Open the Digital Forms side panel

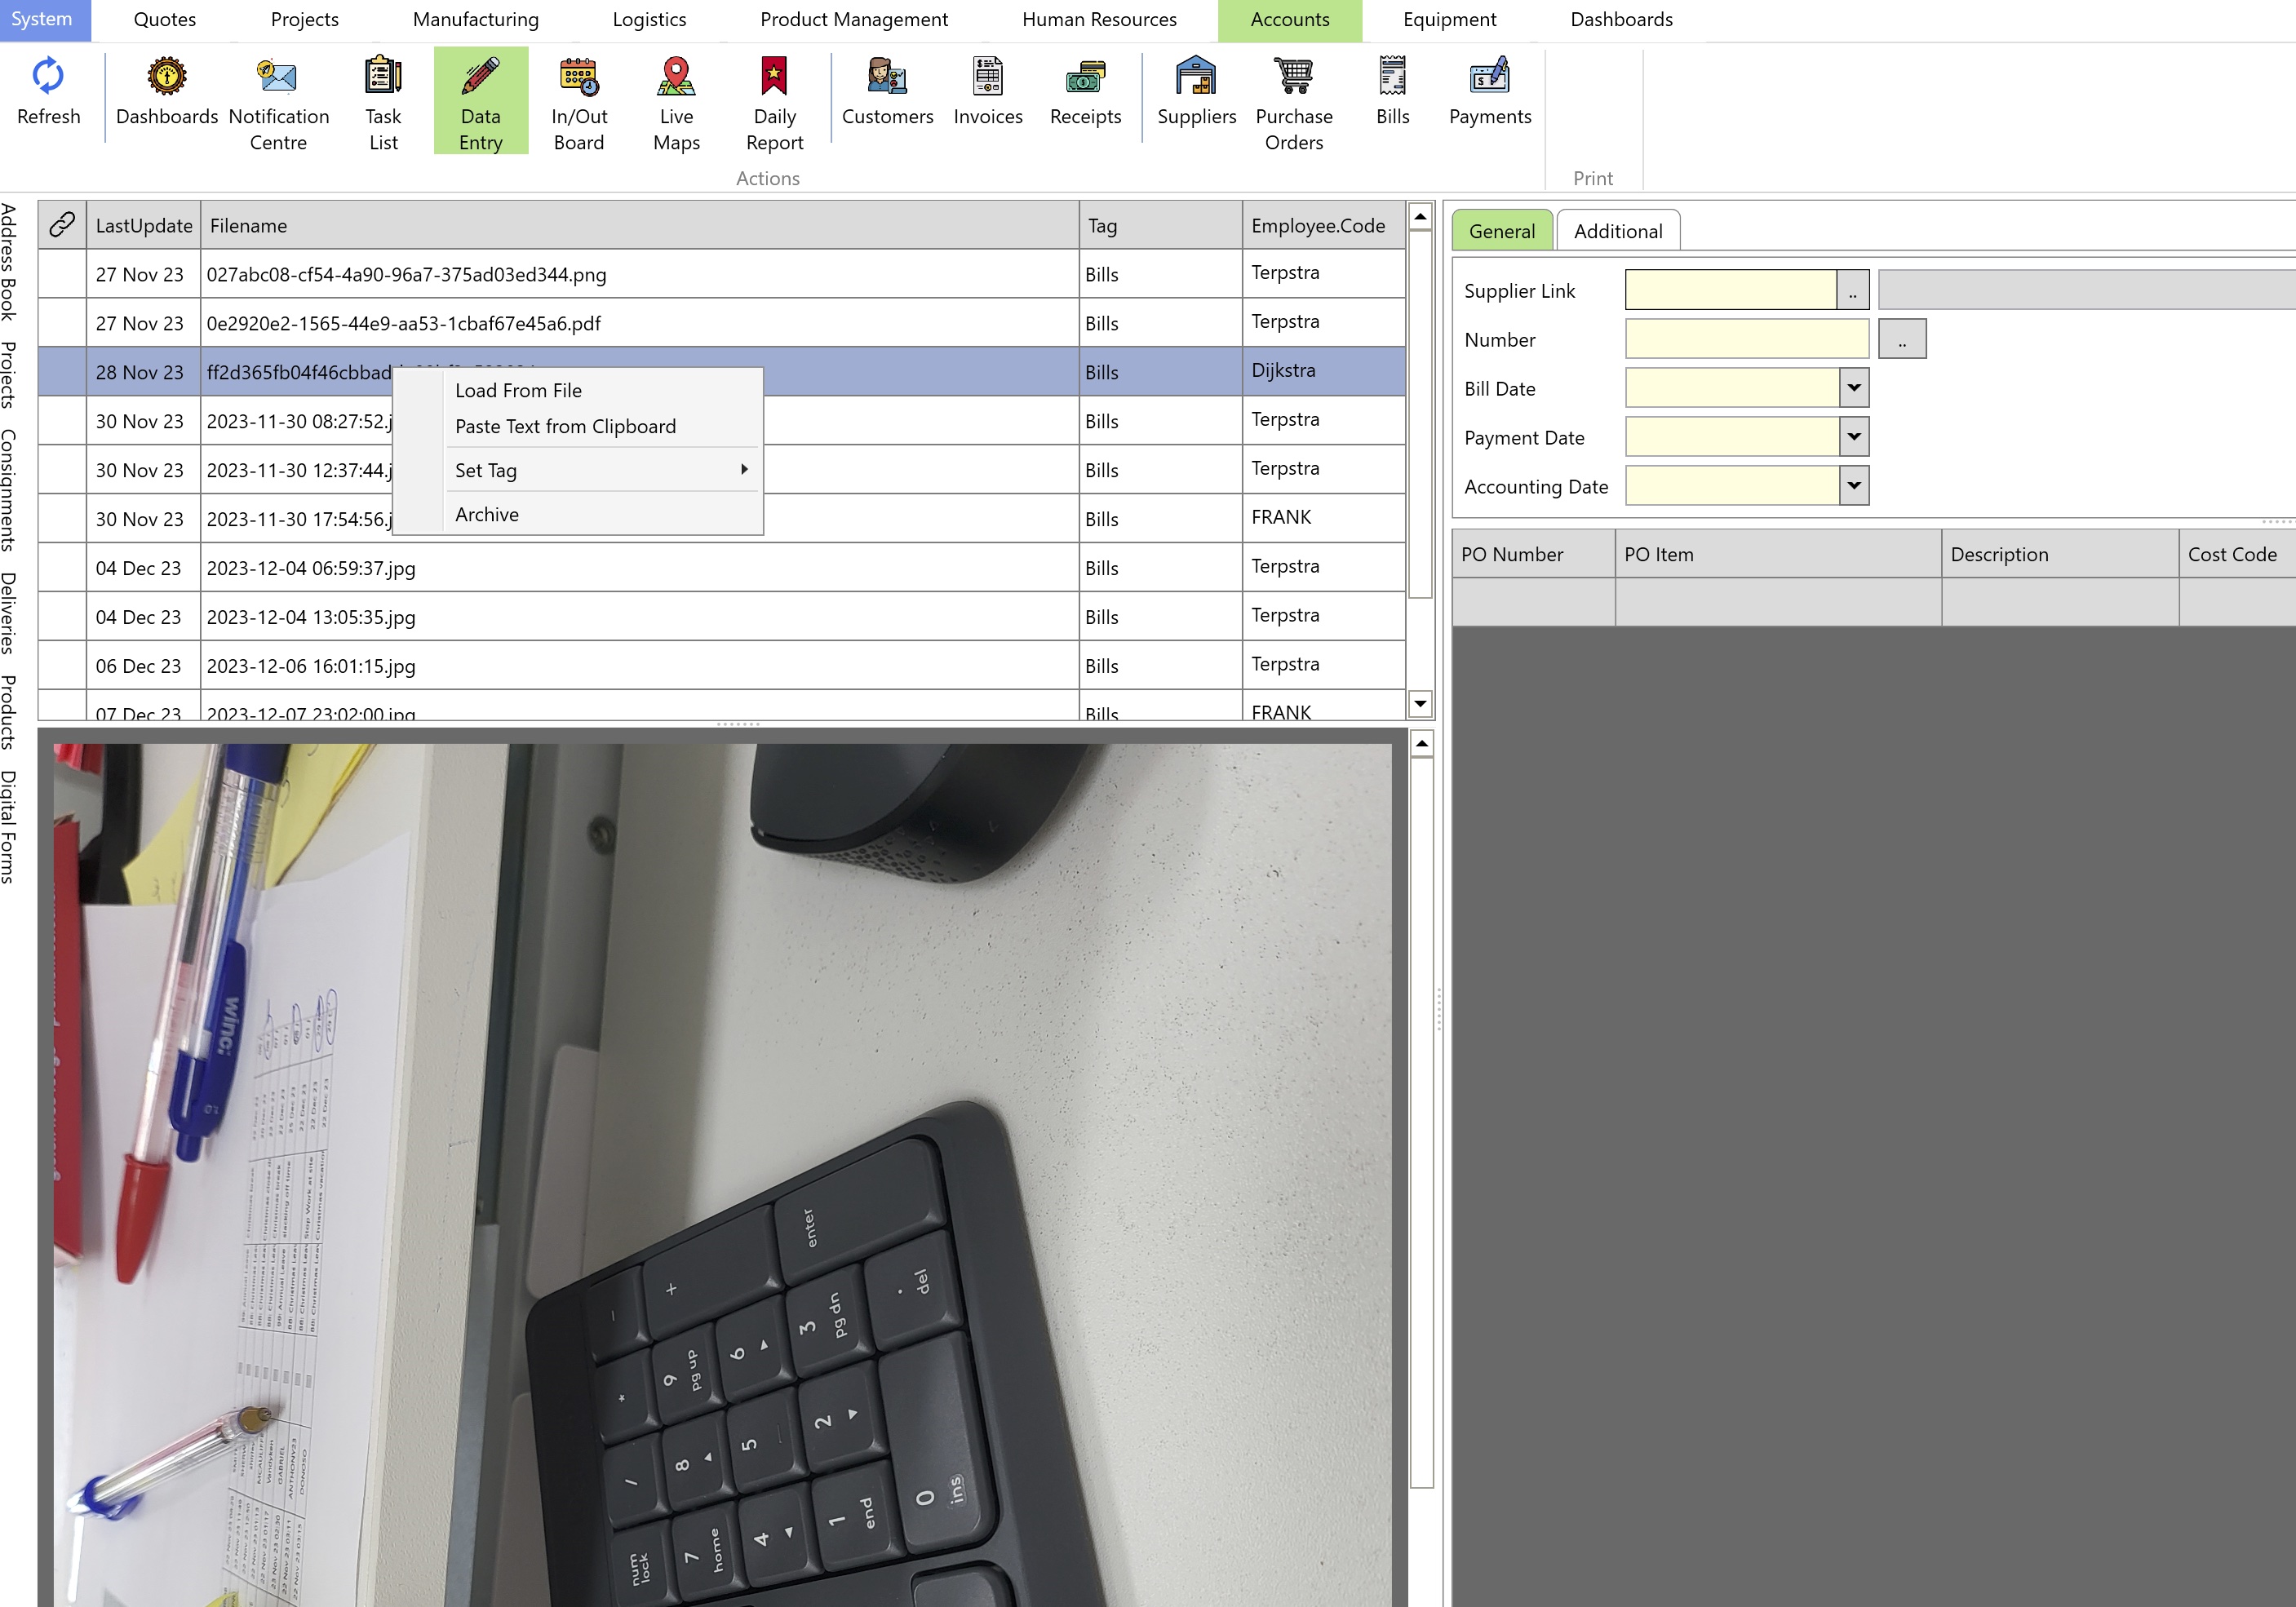9,826
